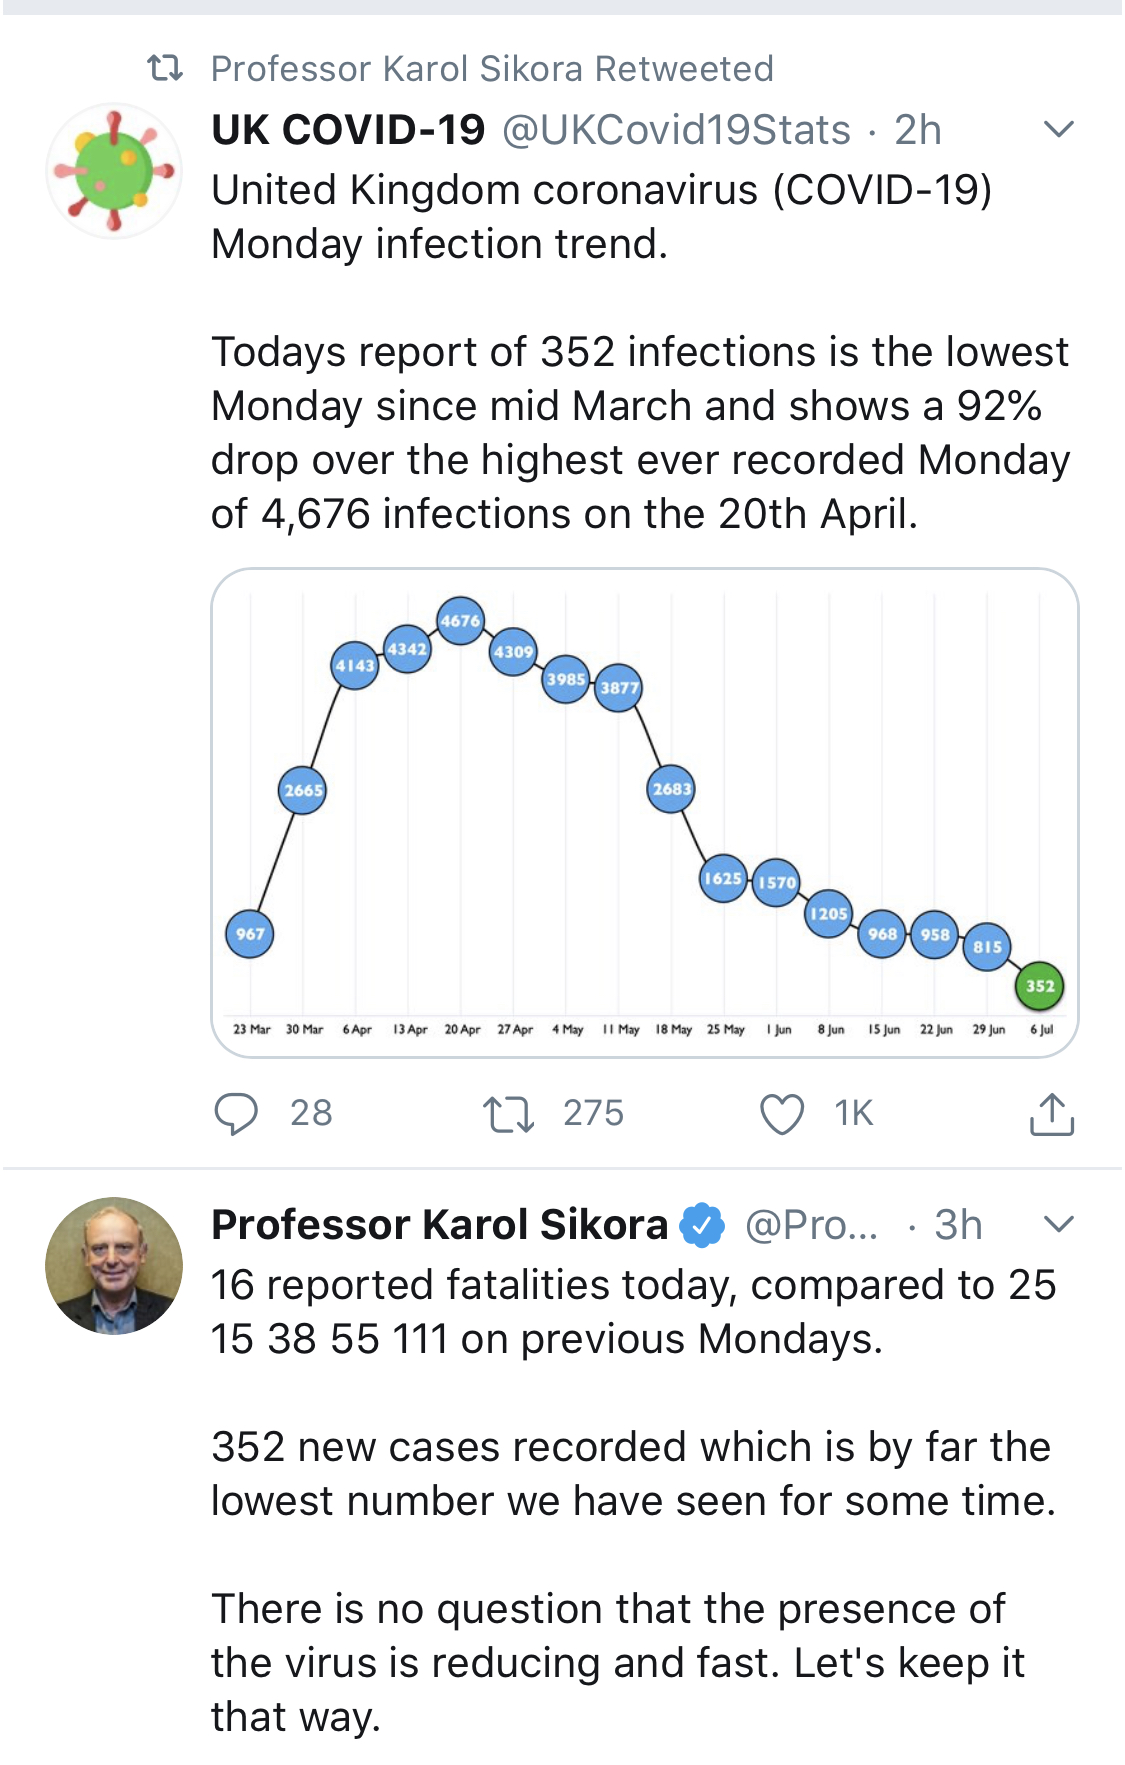Open the UK COVID-19 account name
Viewport: 1125px width, 1765px height.
tap(348, 130)
